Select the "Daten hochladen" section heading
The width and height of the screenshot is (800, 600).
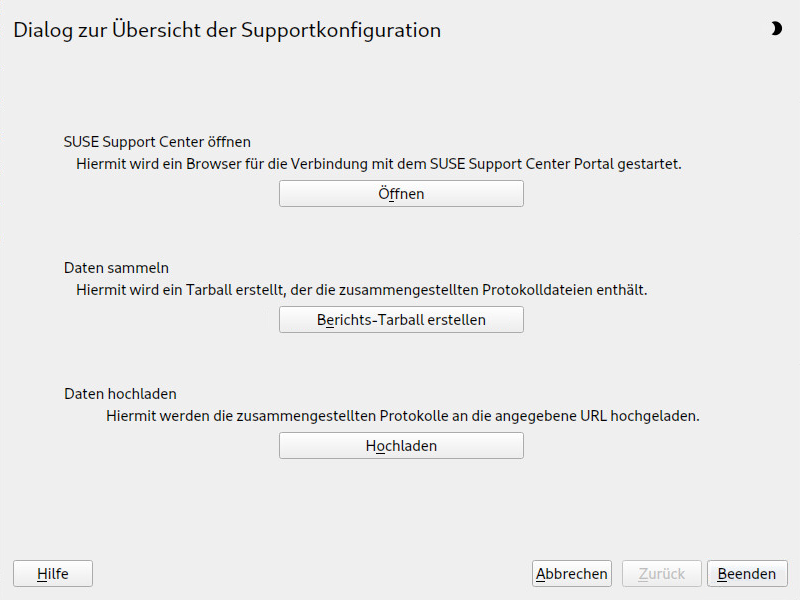click(120, 394)
